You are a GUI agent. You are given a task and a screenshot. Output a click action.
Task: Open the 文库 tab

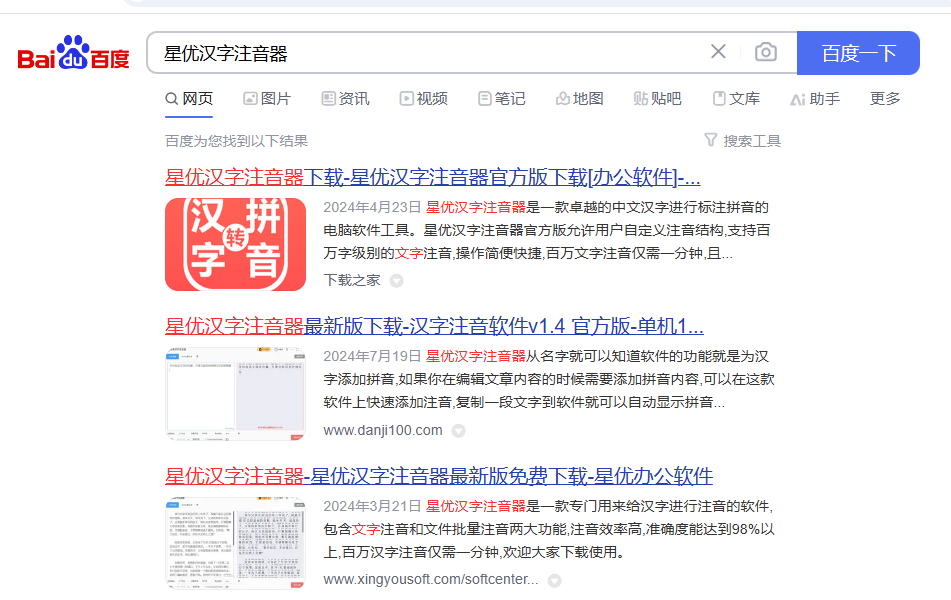pos(736,99)
